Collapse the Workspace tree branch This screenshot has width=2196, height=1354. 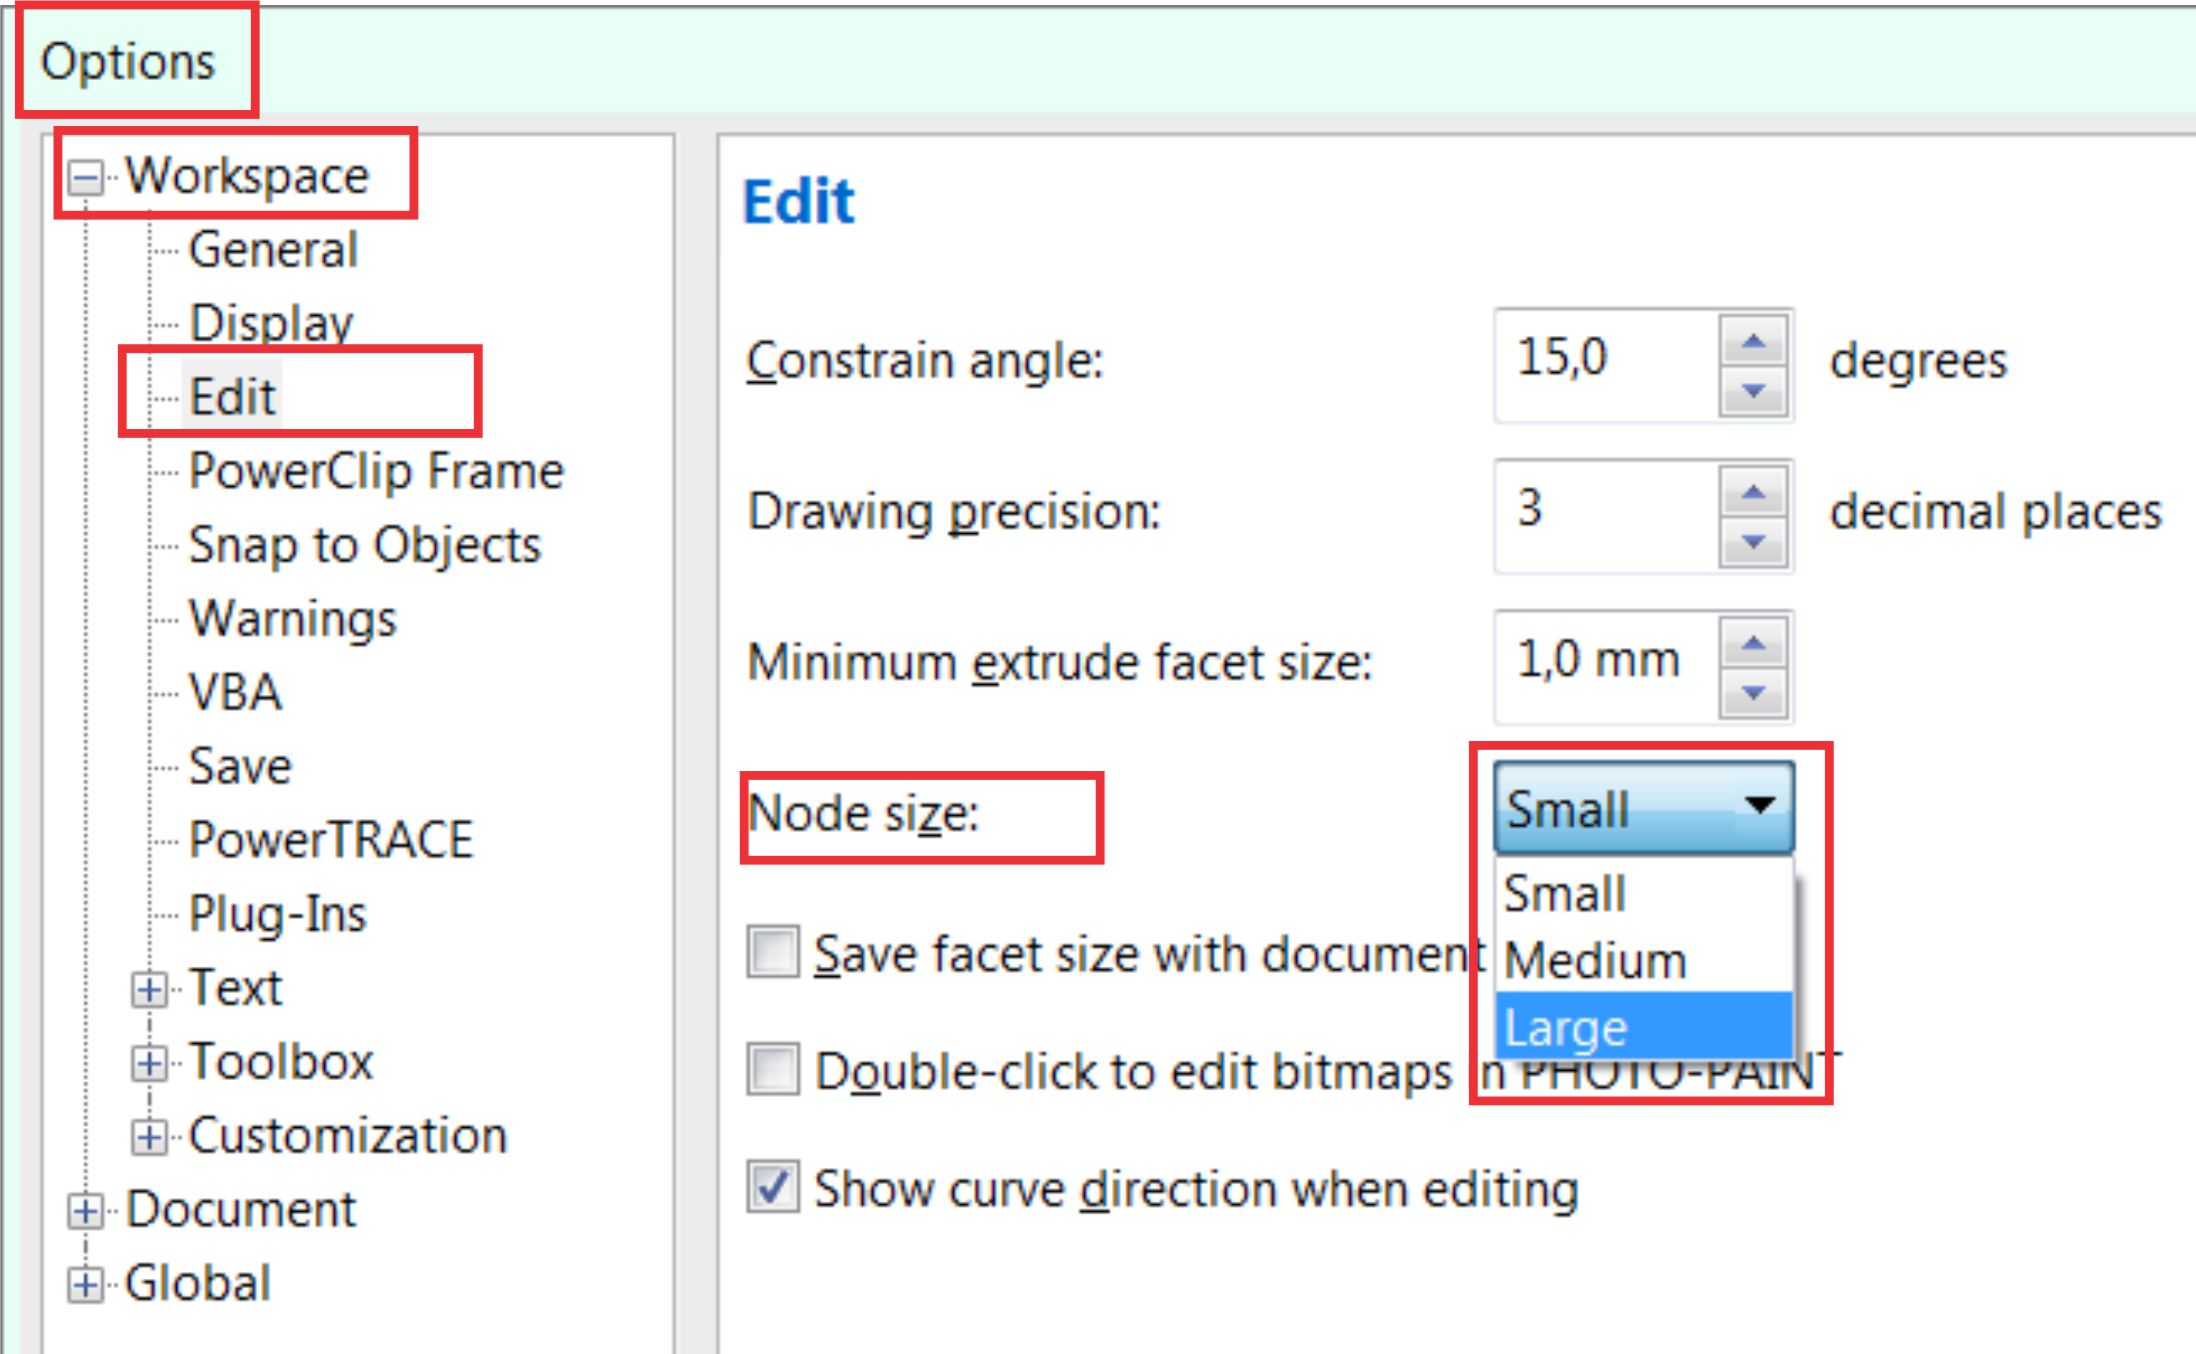pyautogui.click(x=85, y=177)
